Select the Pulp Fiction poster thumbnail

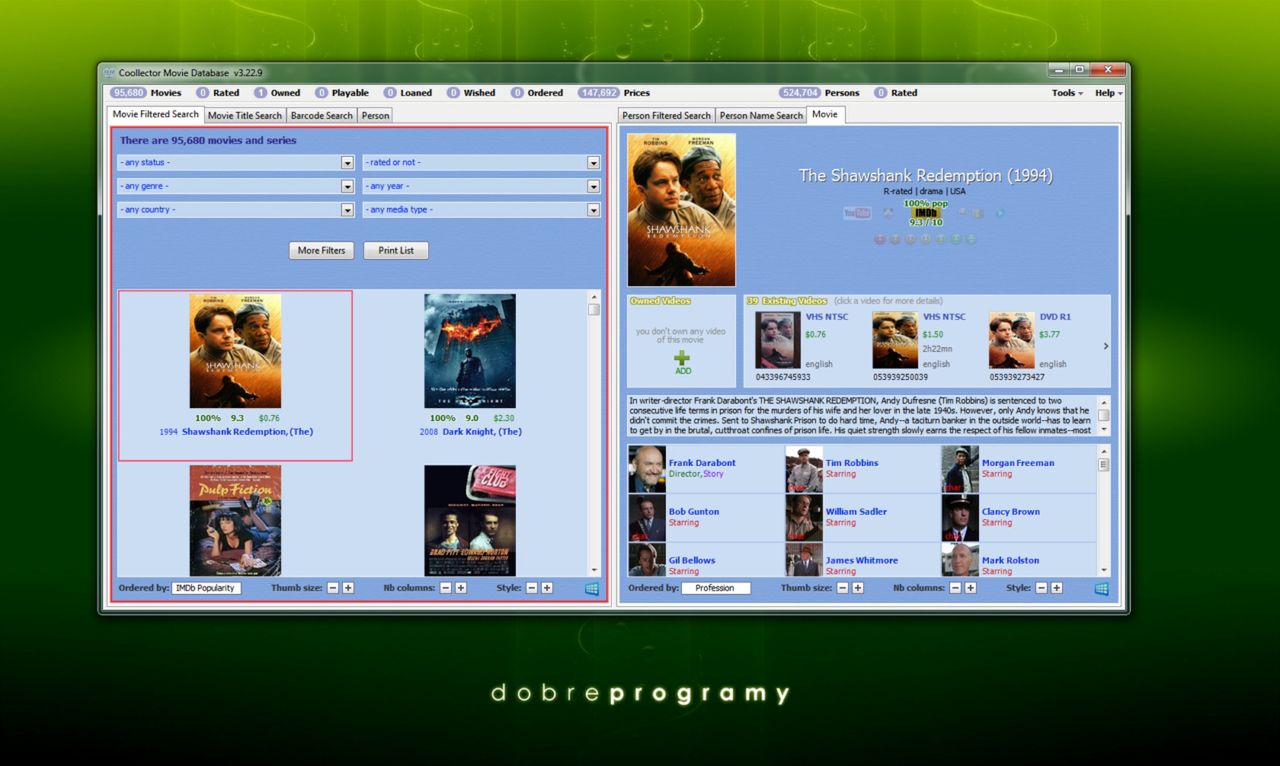click(235, 520)
